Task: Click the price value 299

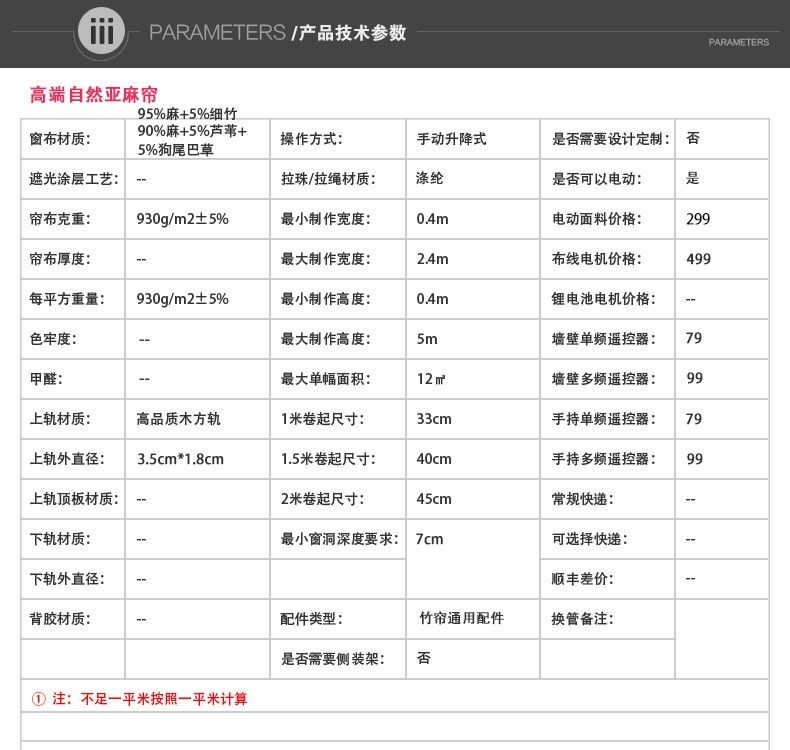Action: (x=698, y=219)
